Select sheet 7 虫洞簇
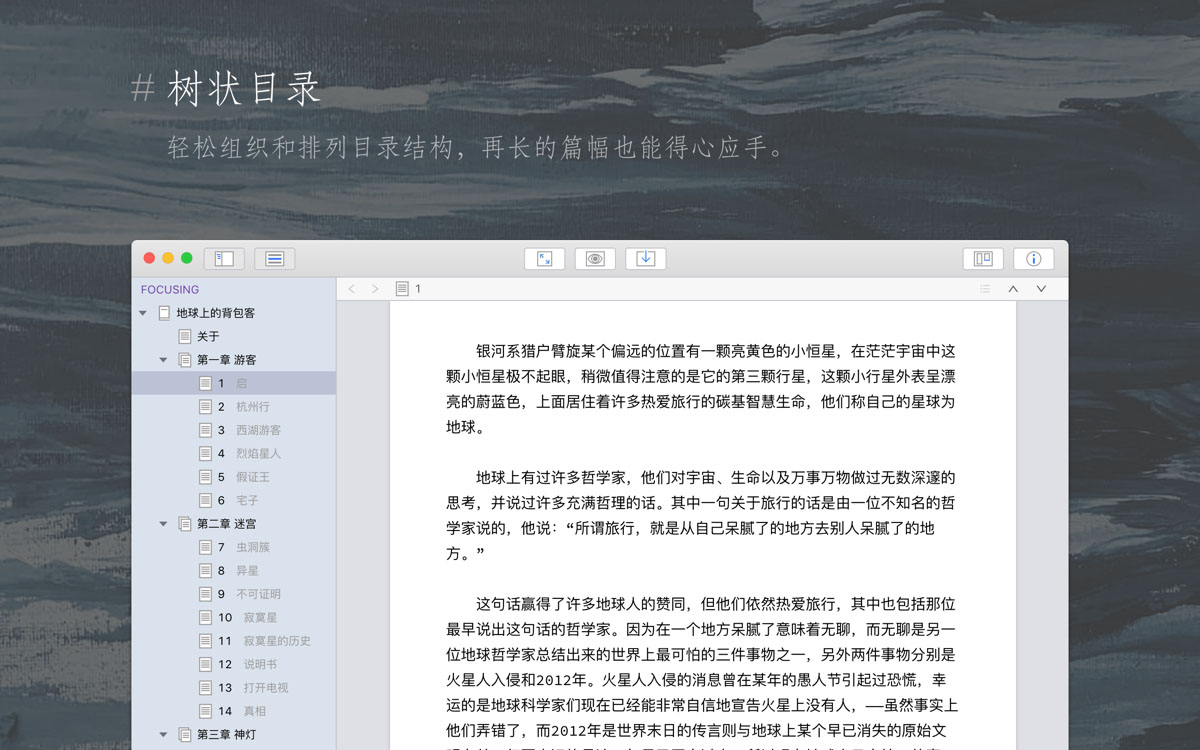The width and height of the screenshot is (1200, 750). click(234, 547)
